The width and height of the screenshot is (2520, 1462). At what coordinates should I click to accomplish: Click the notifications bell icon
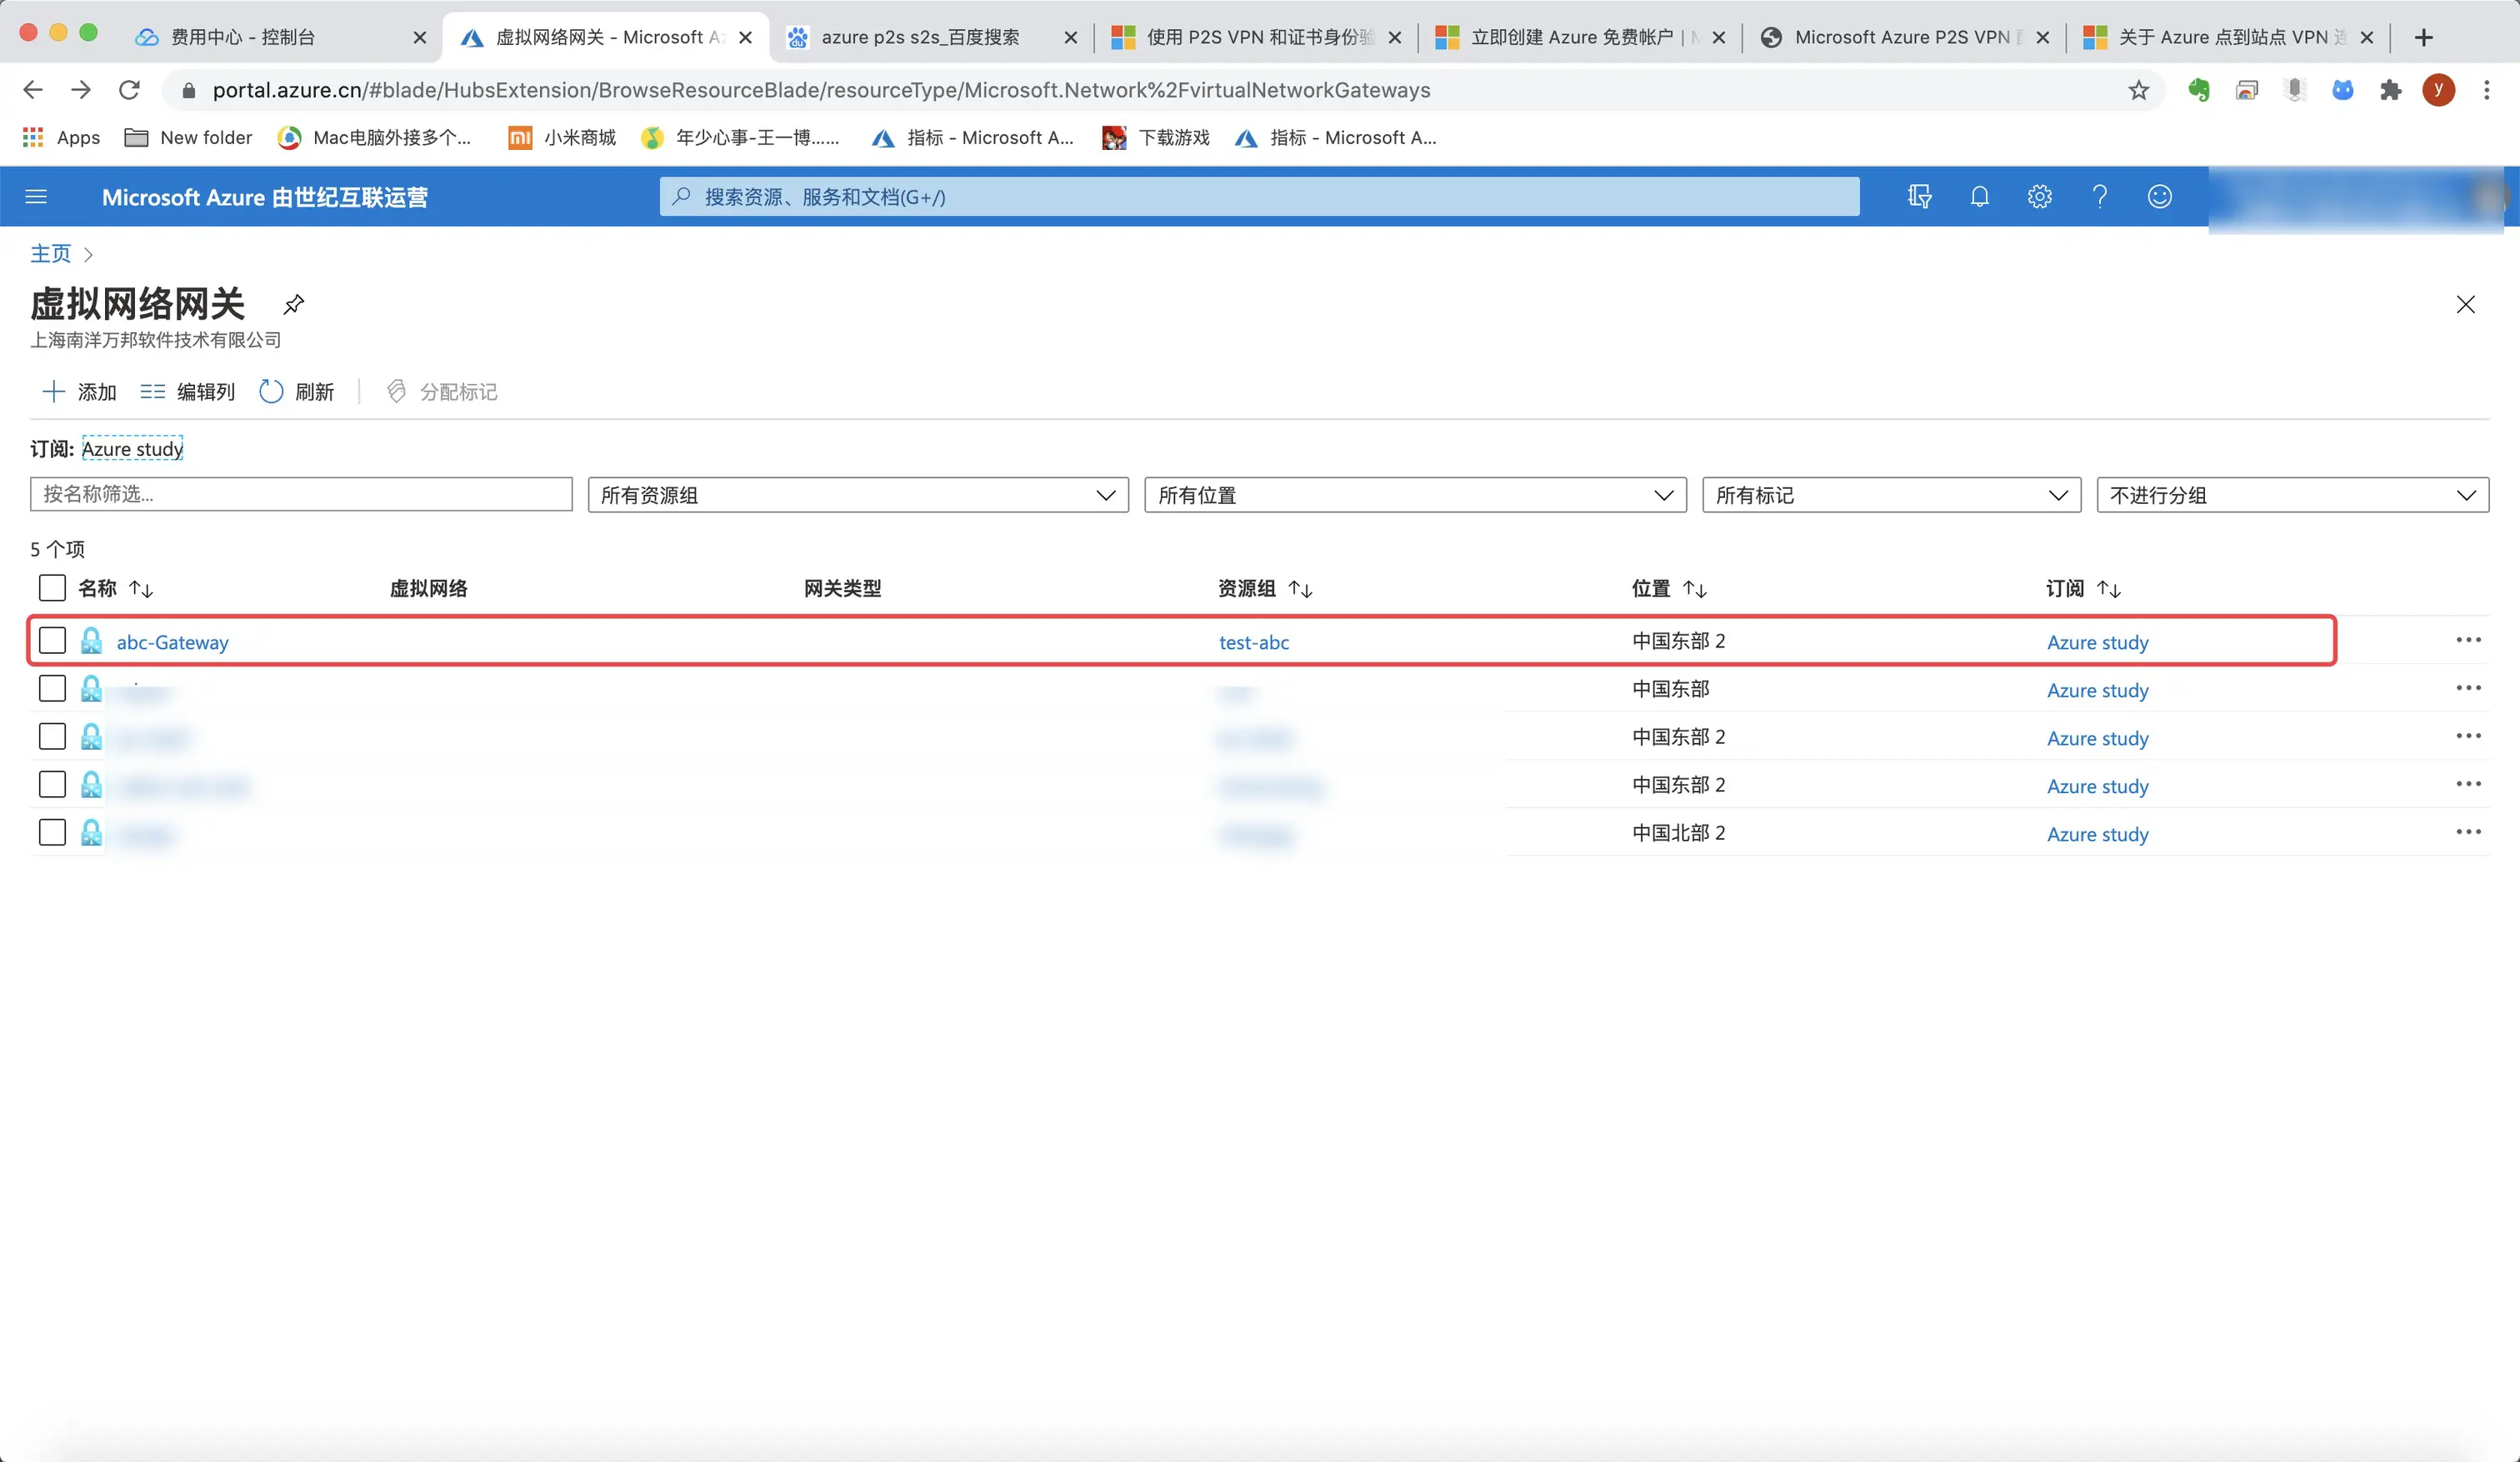coord(1979,197)
